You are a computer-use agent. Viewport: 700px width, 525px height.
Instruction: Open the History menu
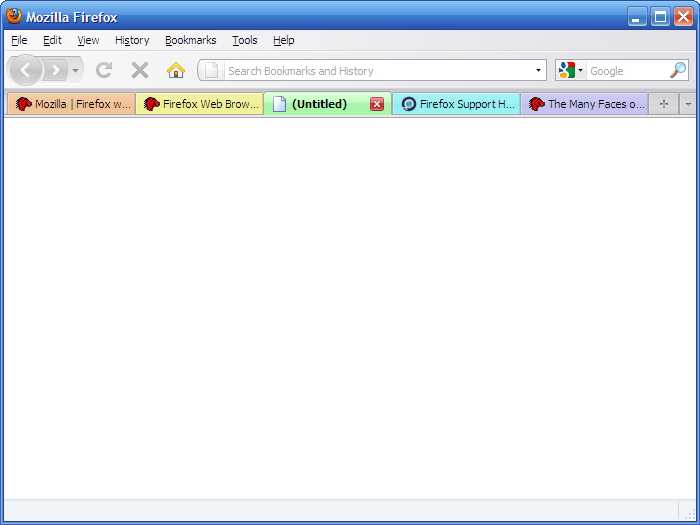(x=132, y=40)
